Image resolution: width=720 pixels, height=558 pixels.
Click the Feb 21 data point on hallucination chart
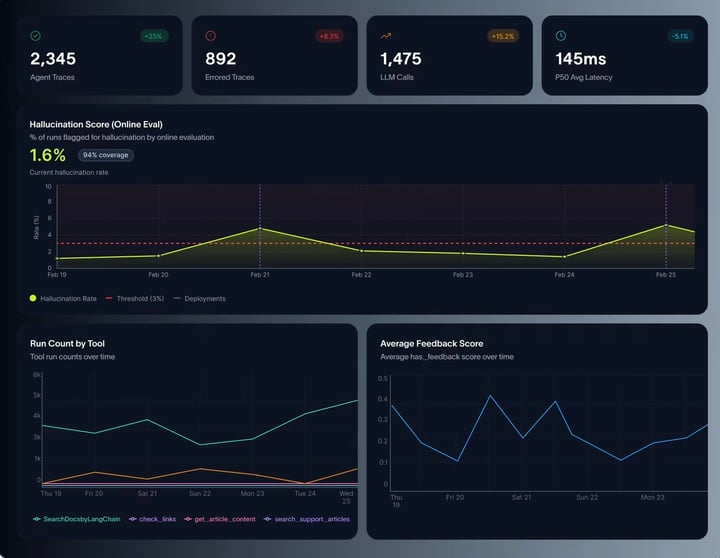click(x=260, y=228)
